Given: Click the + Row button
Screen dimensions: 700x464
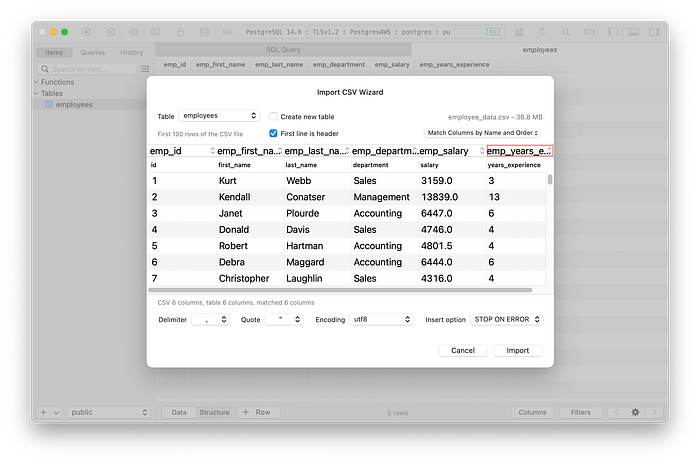Looking at the screenshot, I should click(x=258, y=412).
